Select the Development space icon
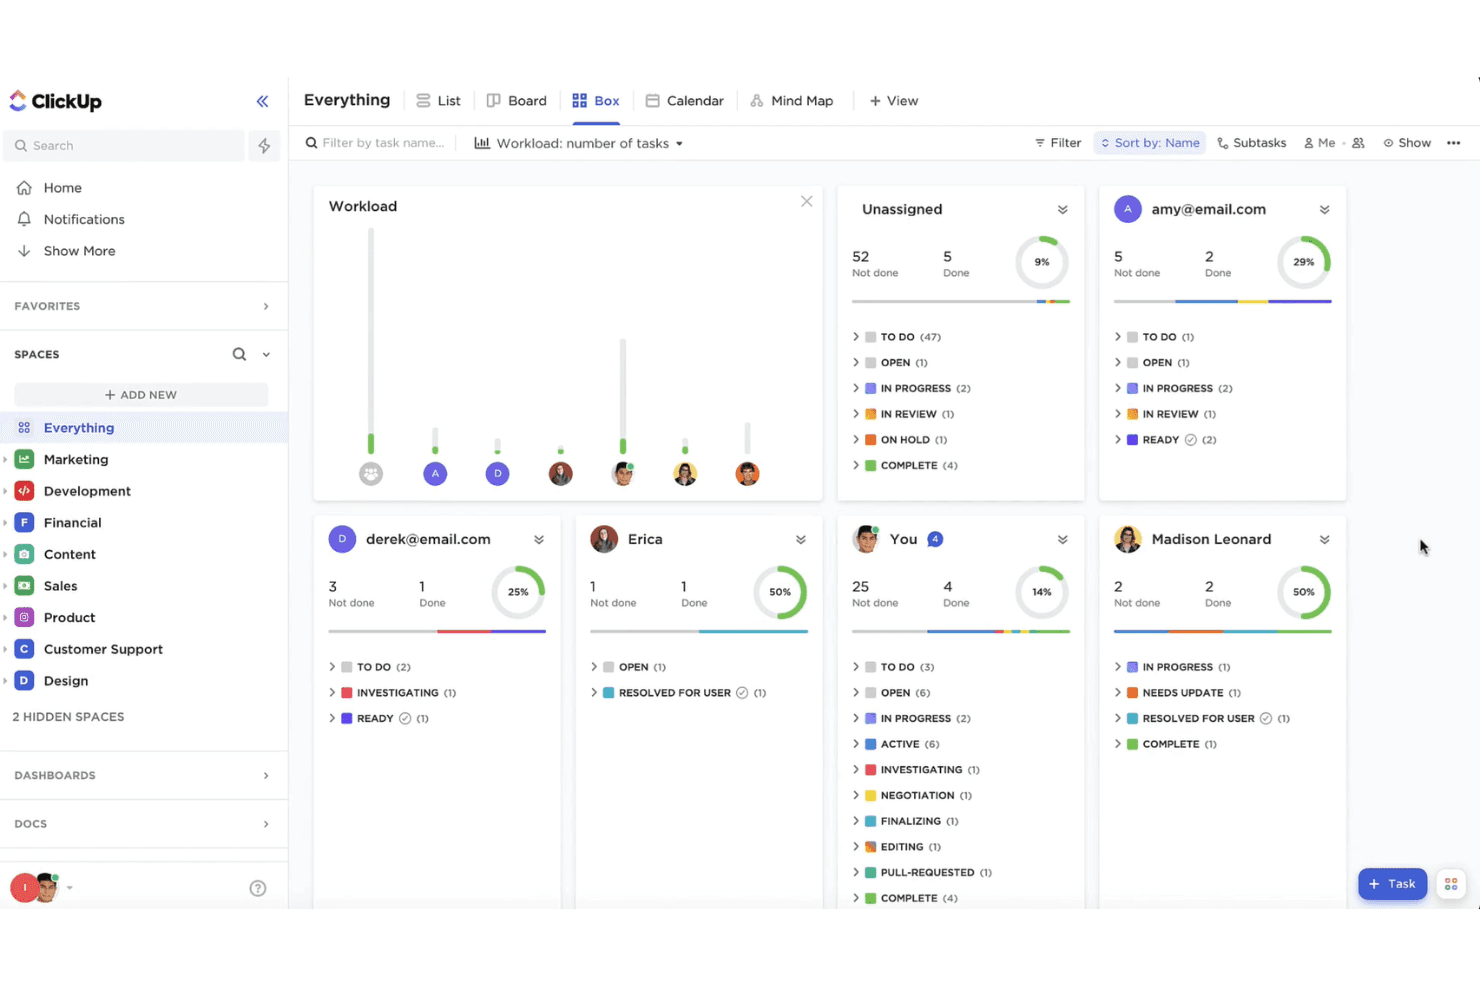The width and height of the screenshot is (1480, 987). 24,491
